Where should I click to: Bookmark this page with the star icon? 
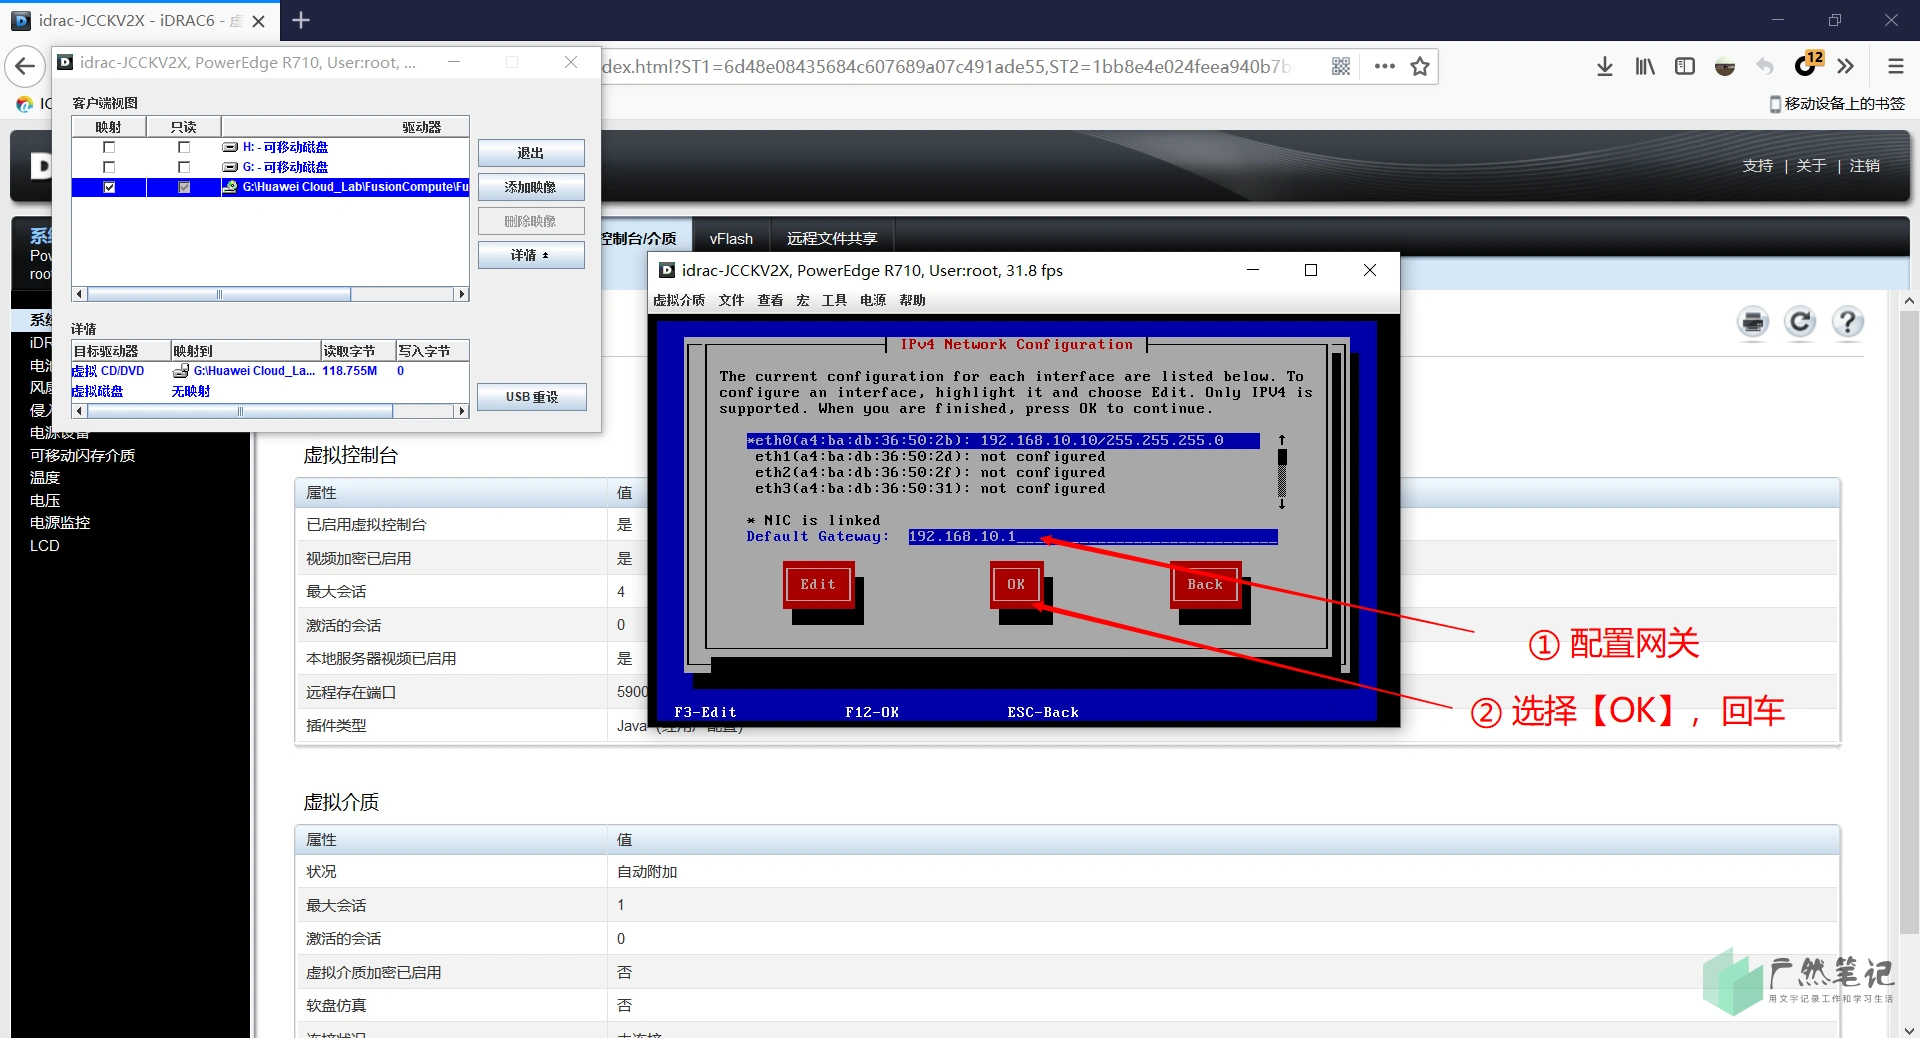coord(1420,67)
